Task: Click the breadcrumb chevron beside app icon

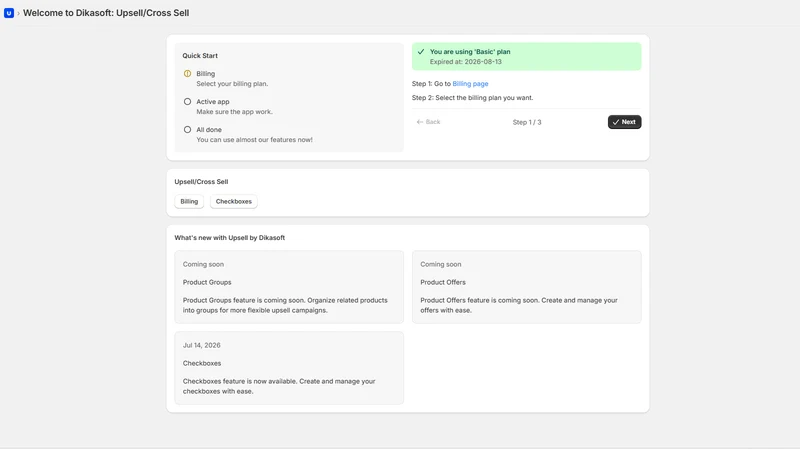Action: point(18,13)
